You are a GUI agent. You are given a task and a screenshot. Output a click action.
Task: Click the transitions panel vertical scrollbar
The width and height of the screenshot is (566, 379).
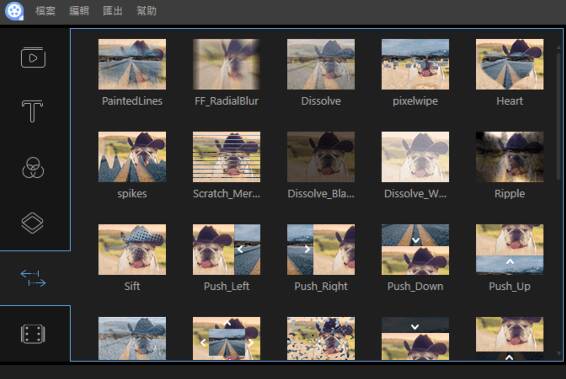(559, 116)
